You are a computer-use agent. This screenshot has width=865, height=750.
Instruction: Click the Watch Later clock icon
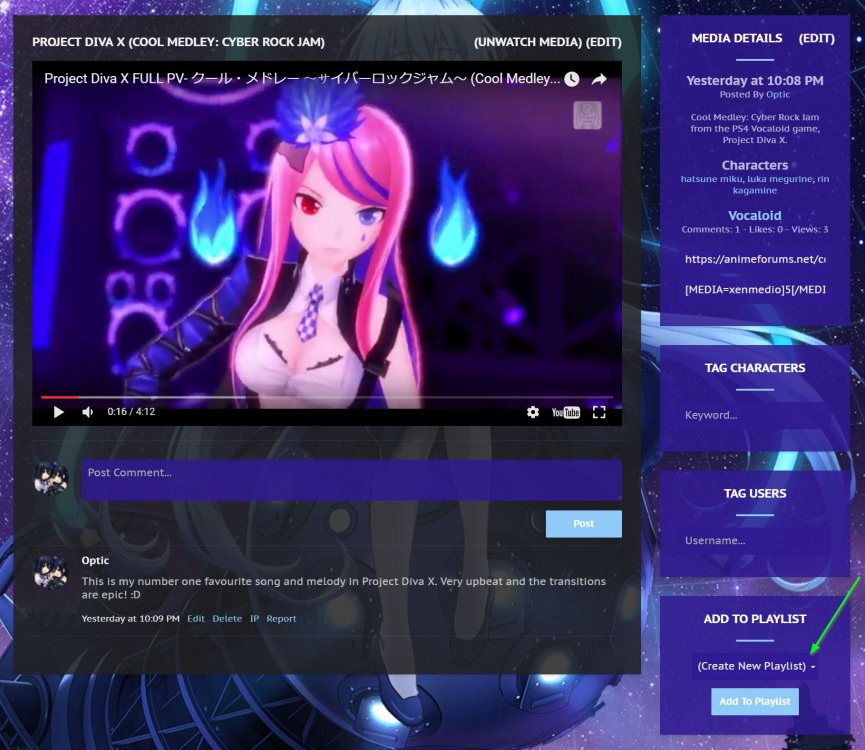coord(572,79)
